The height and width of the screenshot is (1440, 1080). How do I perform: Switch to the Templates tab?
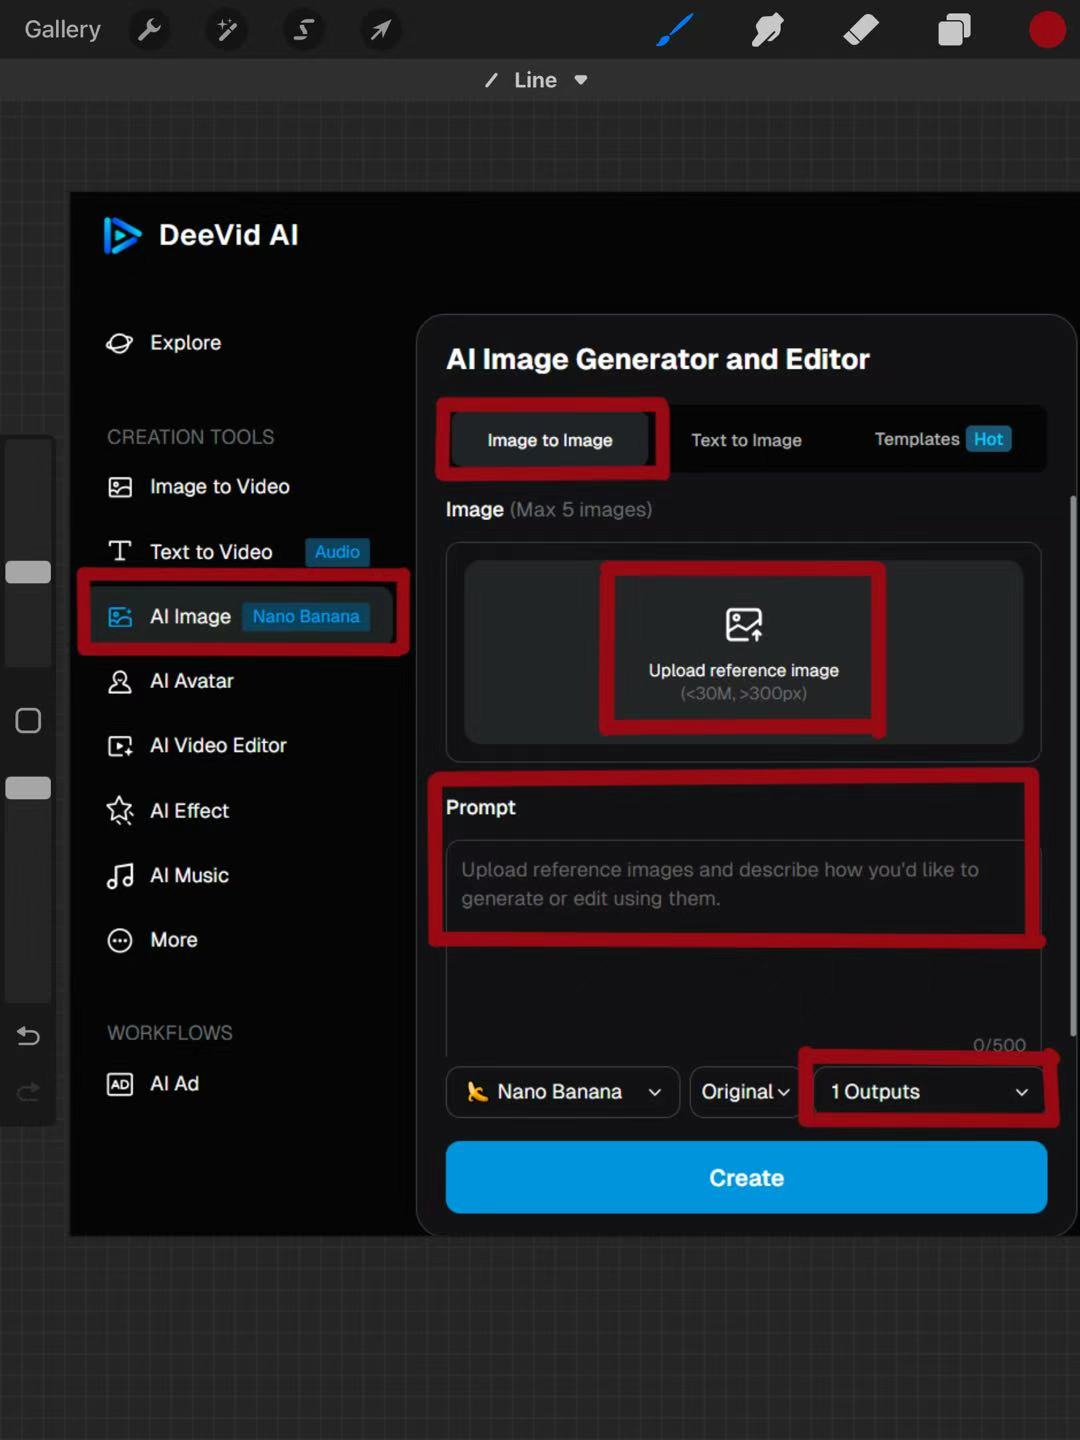(940, 440)
